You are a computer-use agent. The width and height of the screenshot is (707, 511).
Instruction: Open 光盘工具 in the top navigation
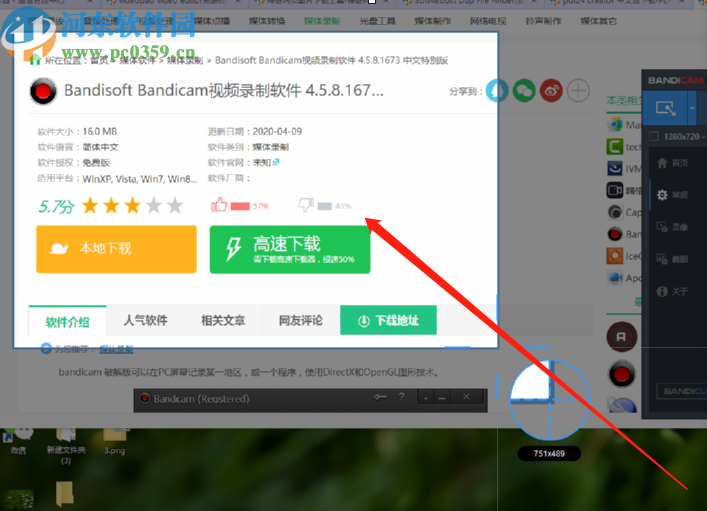pyautogui.click(x=377, y=21)
